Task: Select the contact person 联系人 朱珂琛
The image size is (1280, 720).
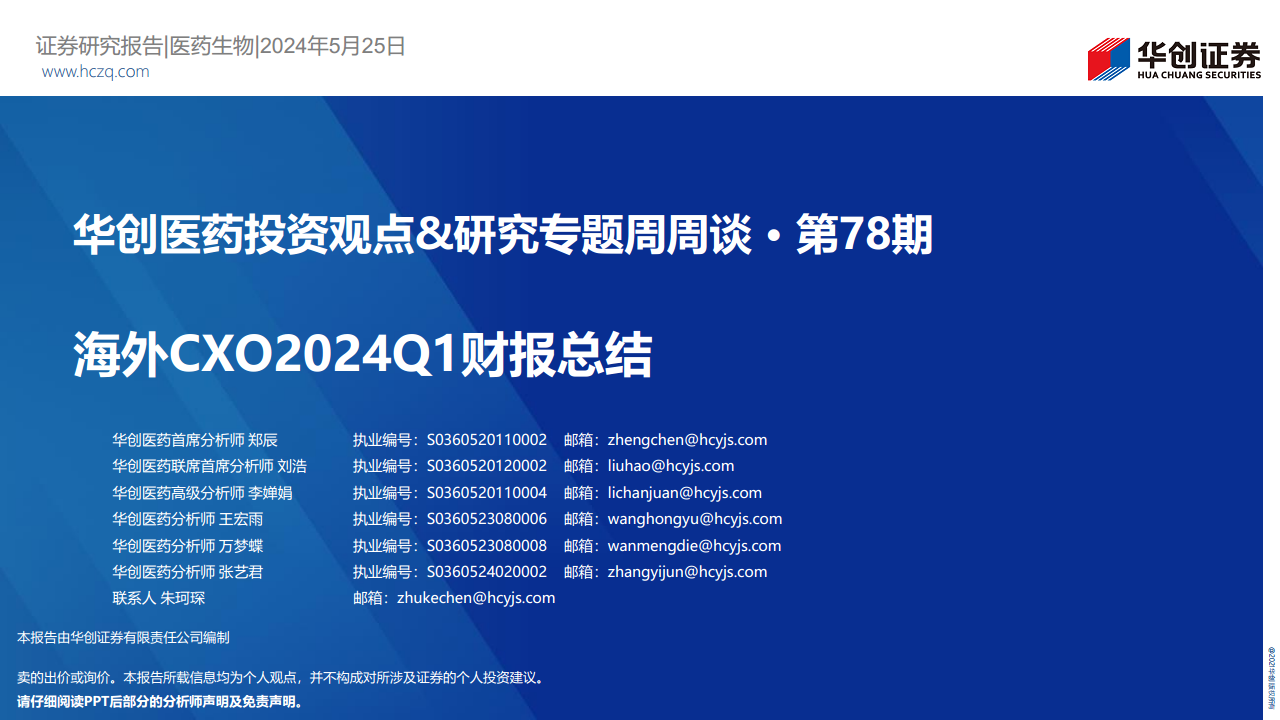Action: [x=159, y=598]
